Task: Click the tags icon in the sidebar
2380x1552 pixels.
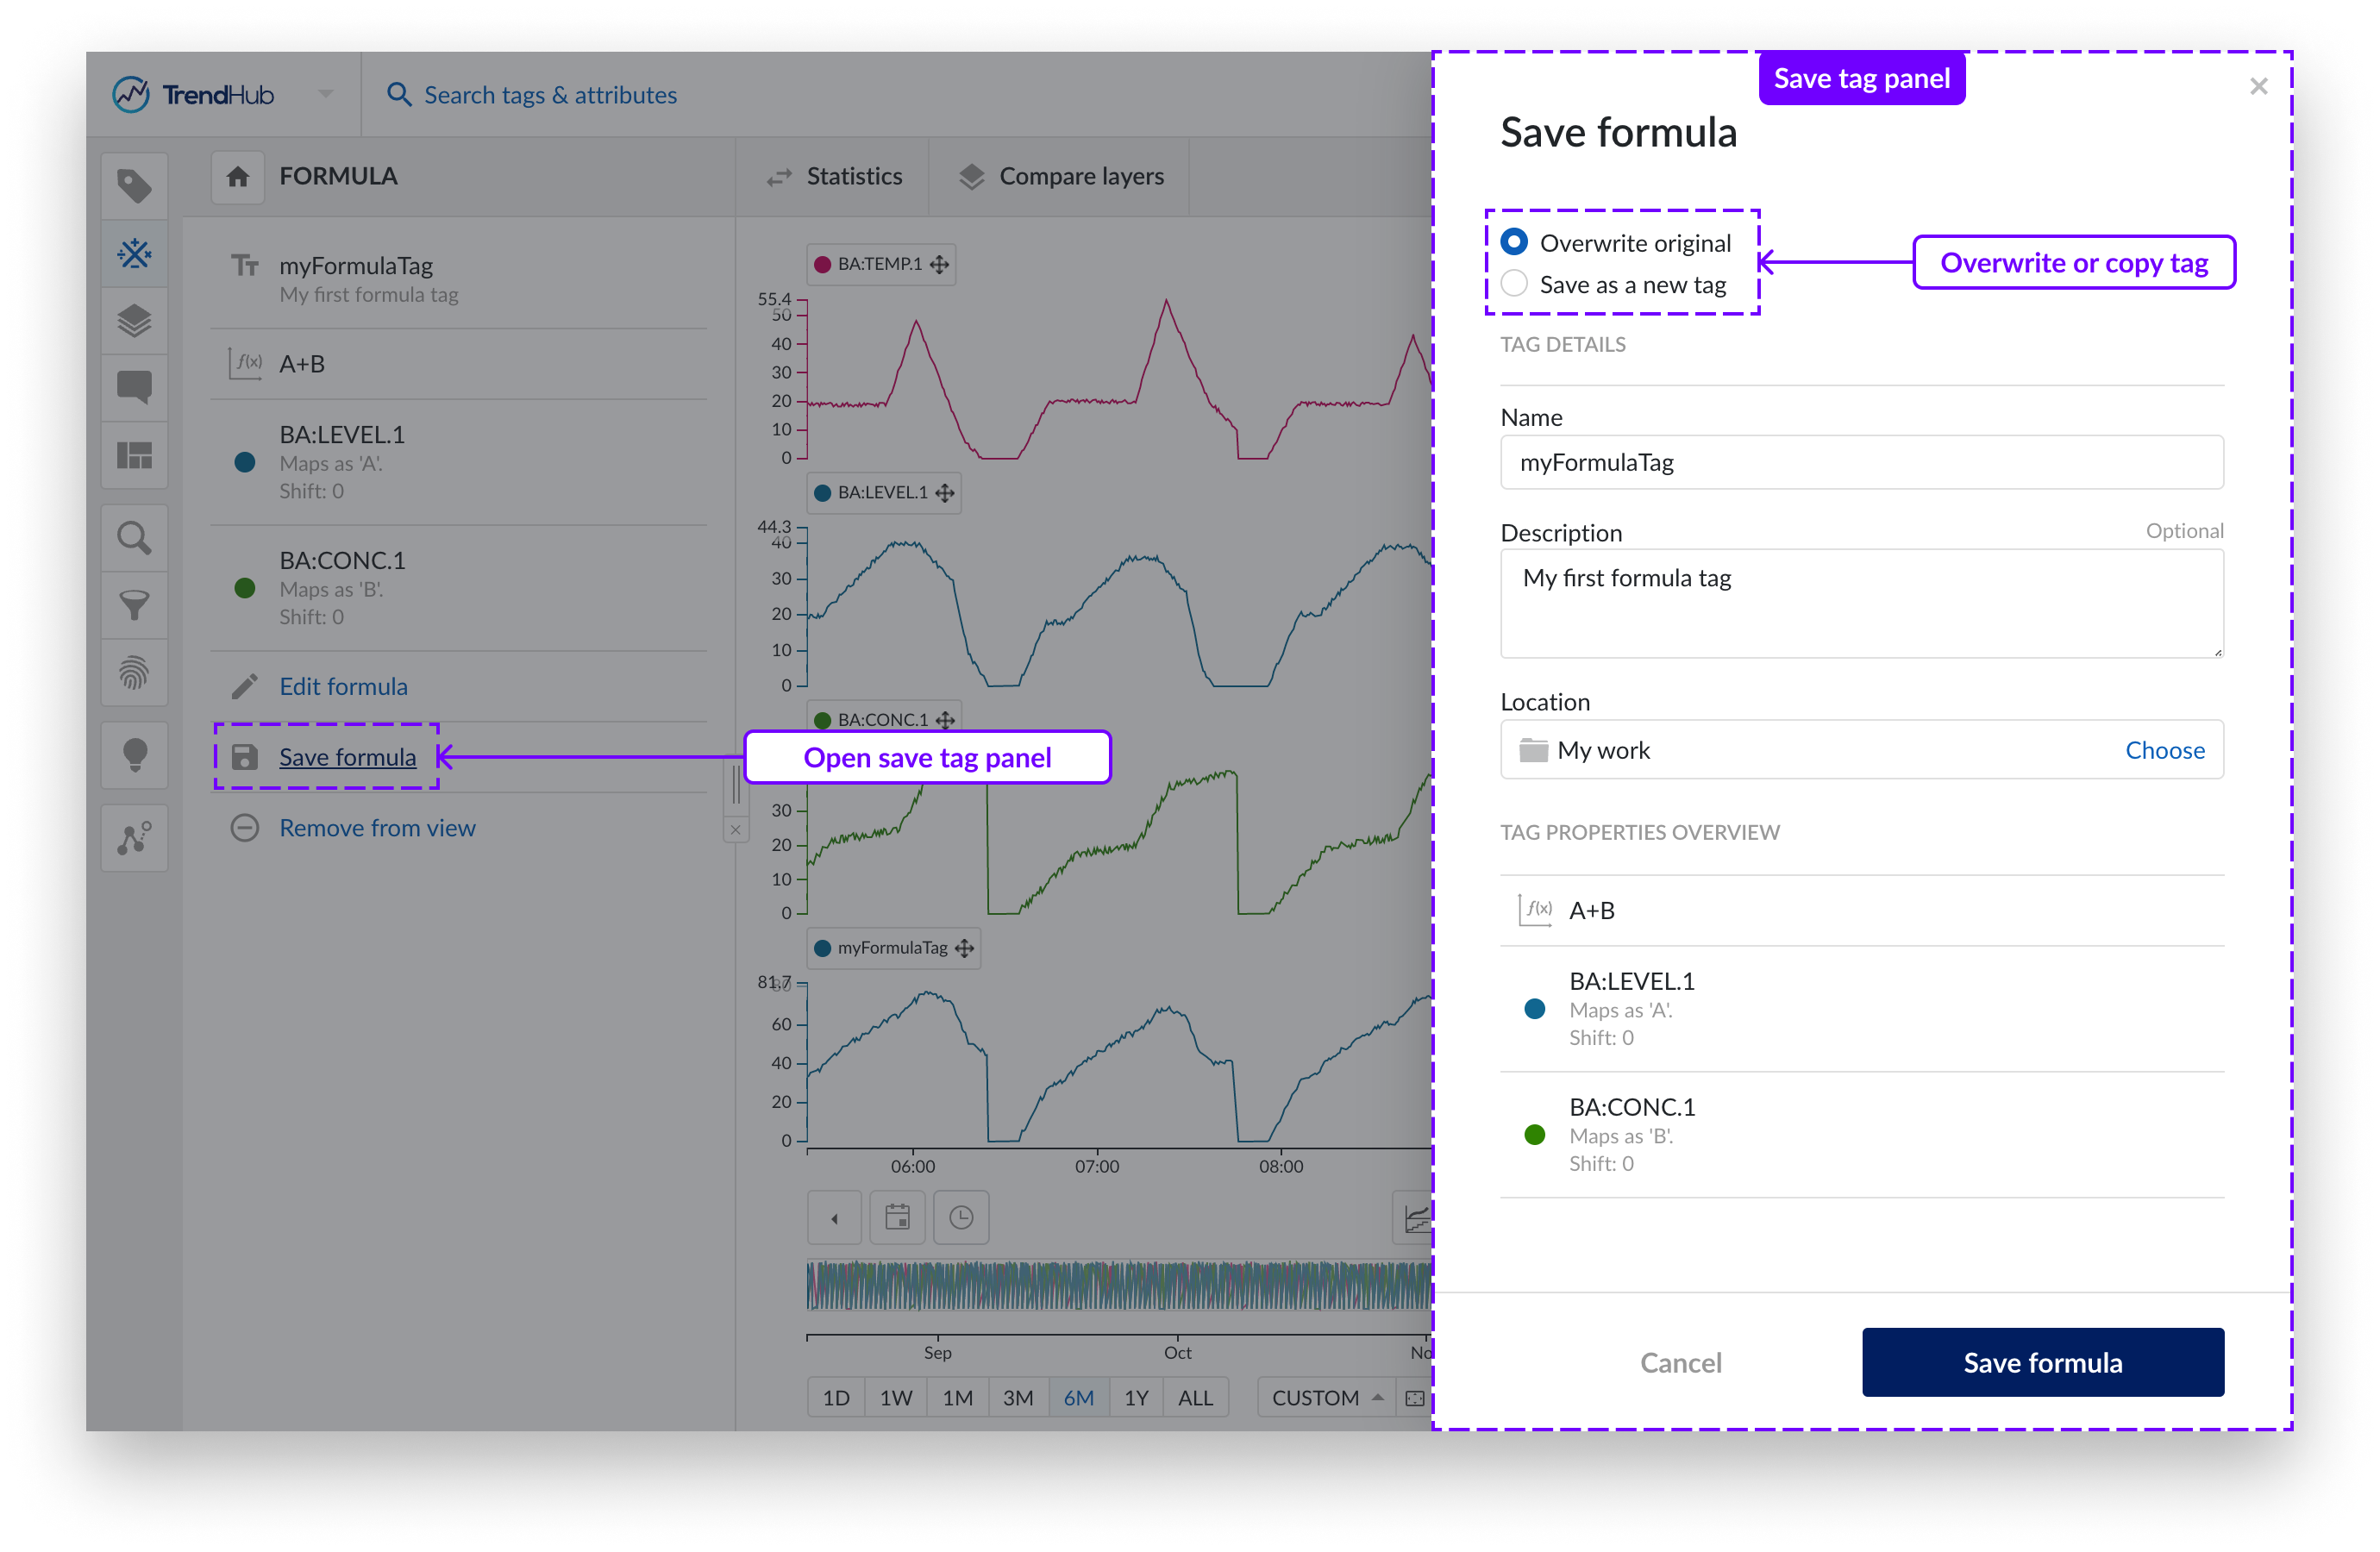Action: (x=134, y=186)
